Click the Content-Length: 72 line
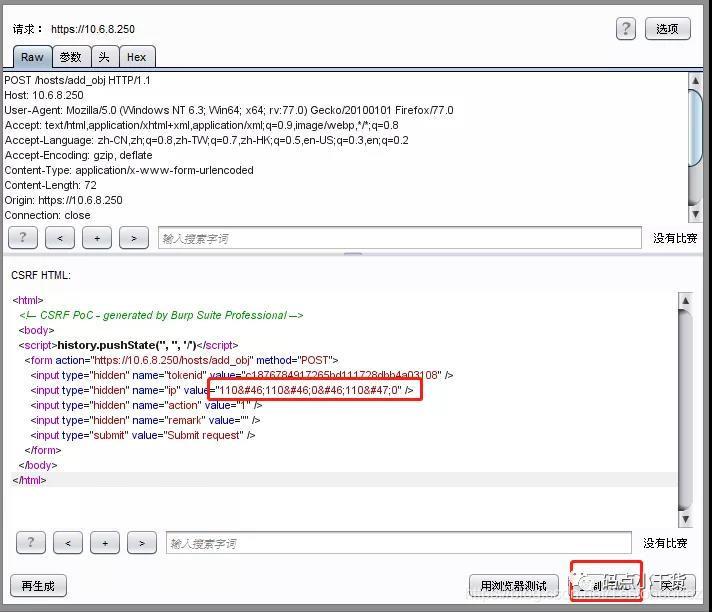This screenshot has width=712, height=612. pos(50,185)
